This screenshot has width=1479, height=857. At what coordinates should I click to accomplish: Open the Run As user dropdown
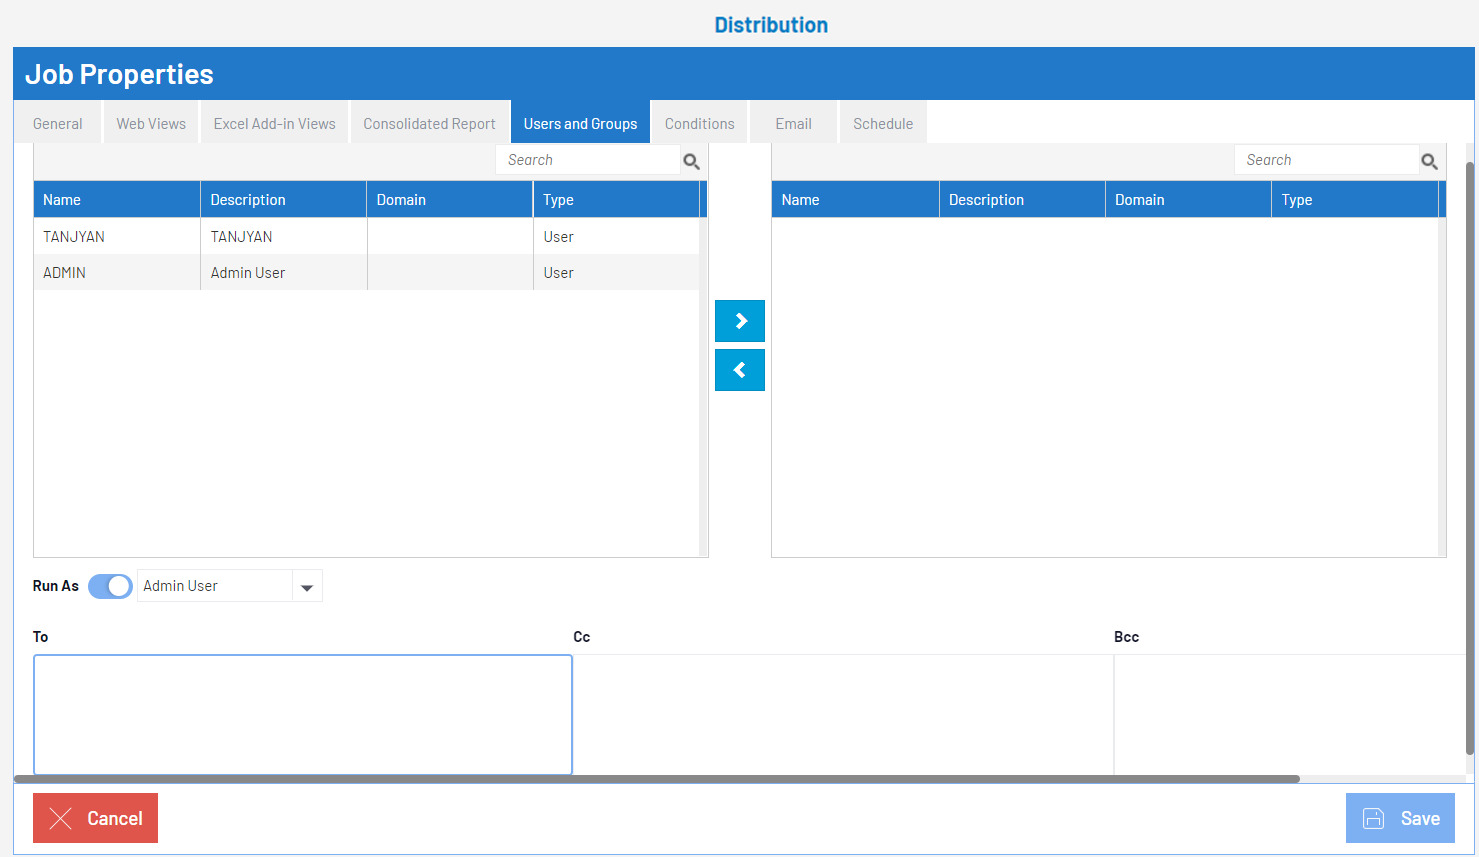pyautogui.click(x=307, y=587)
